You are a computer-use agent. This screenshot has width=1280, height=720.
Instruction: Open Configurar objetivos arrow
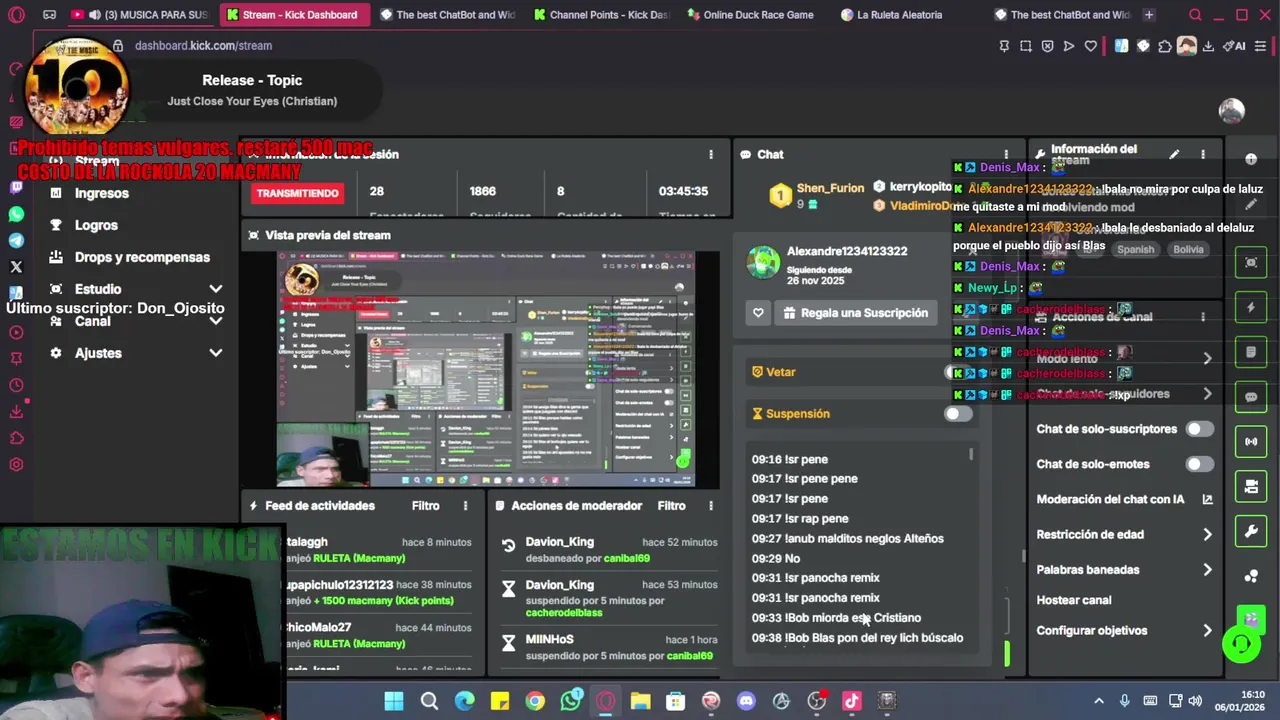click(x=1207, y=631)
